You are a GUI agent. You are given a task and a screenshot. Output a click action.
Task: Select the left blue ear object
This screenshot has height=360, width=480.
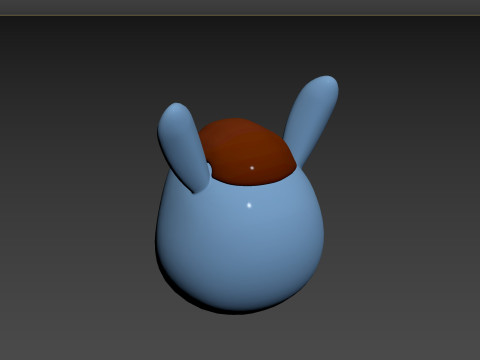pos(183,147)
